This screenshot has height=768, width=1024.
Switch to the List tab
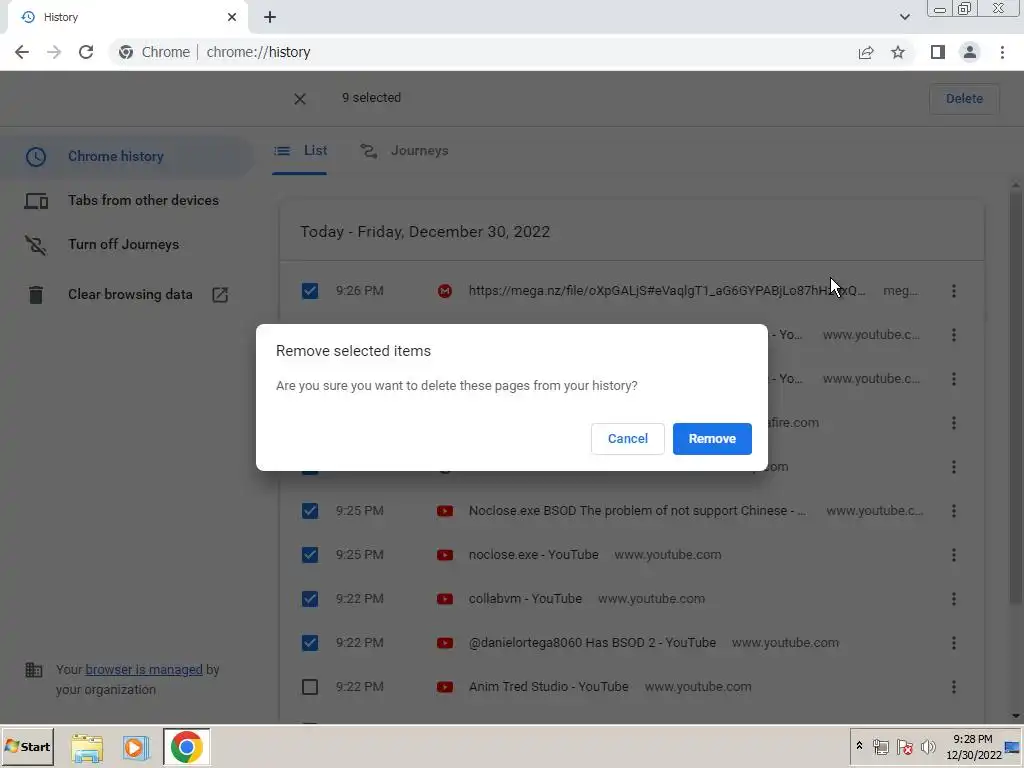click(x=300, y=151)
